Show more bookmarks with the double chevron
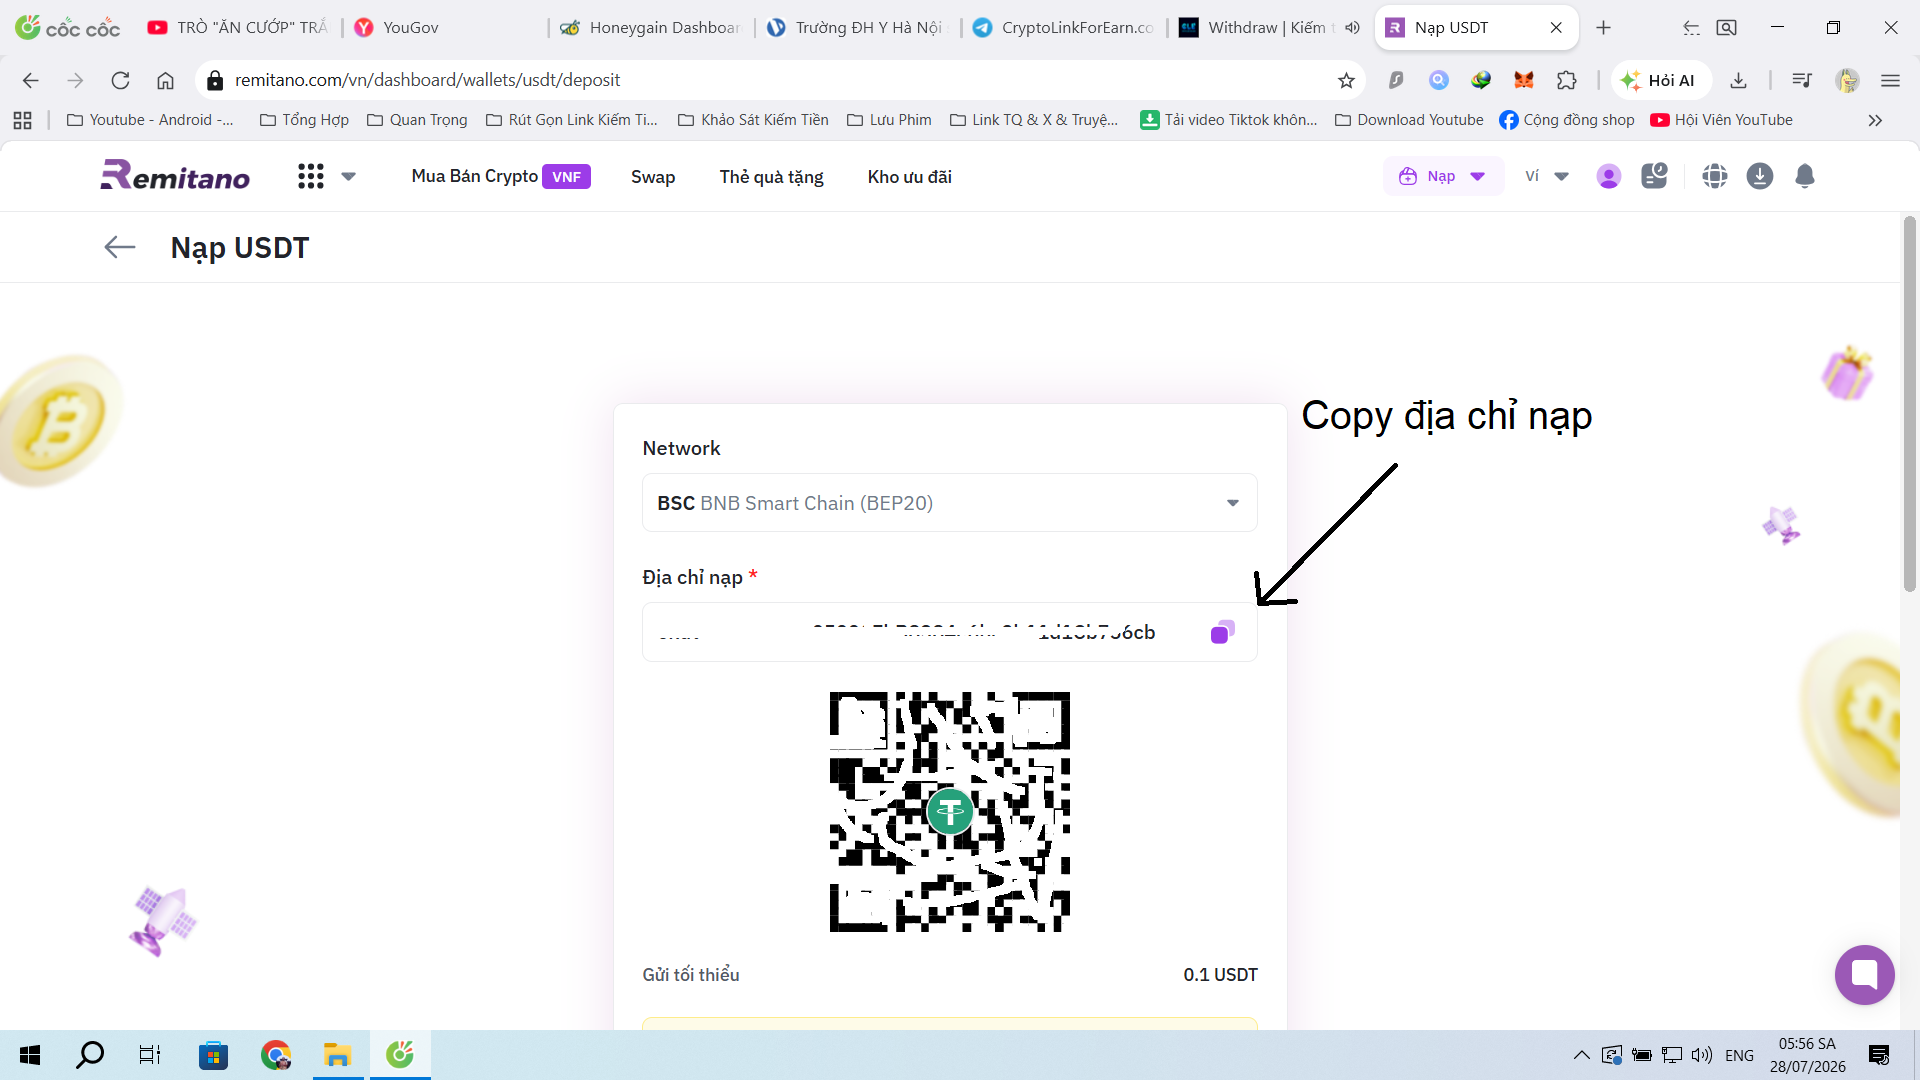 [1875, 120]
